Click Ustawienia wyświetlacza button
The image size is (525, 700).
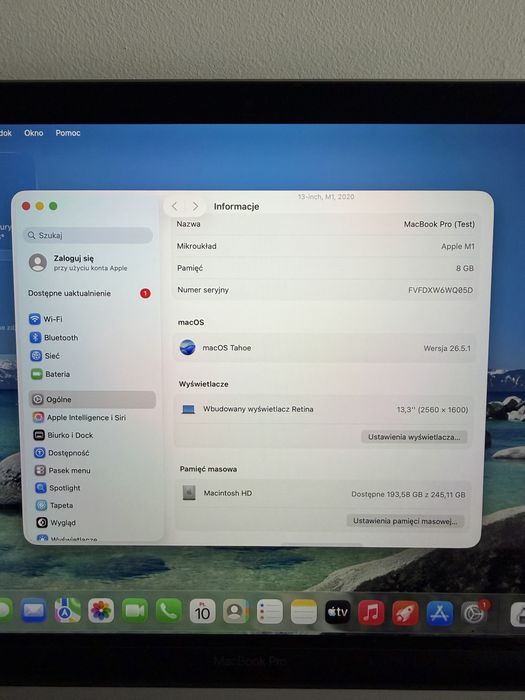coord(414,437)
